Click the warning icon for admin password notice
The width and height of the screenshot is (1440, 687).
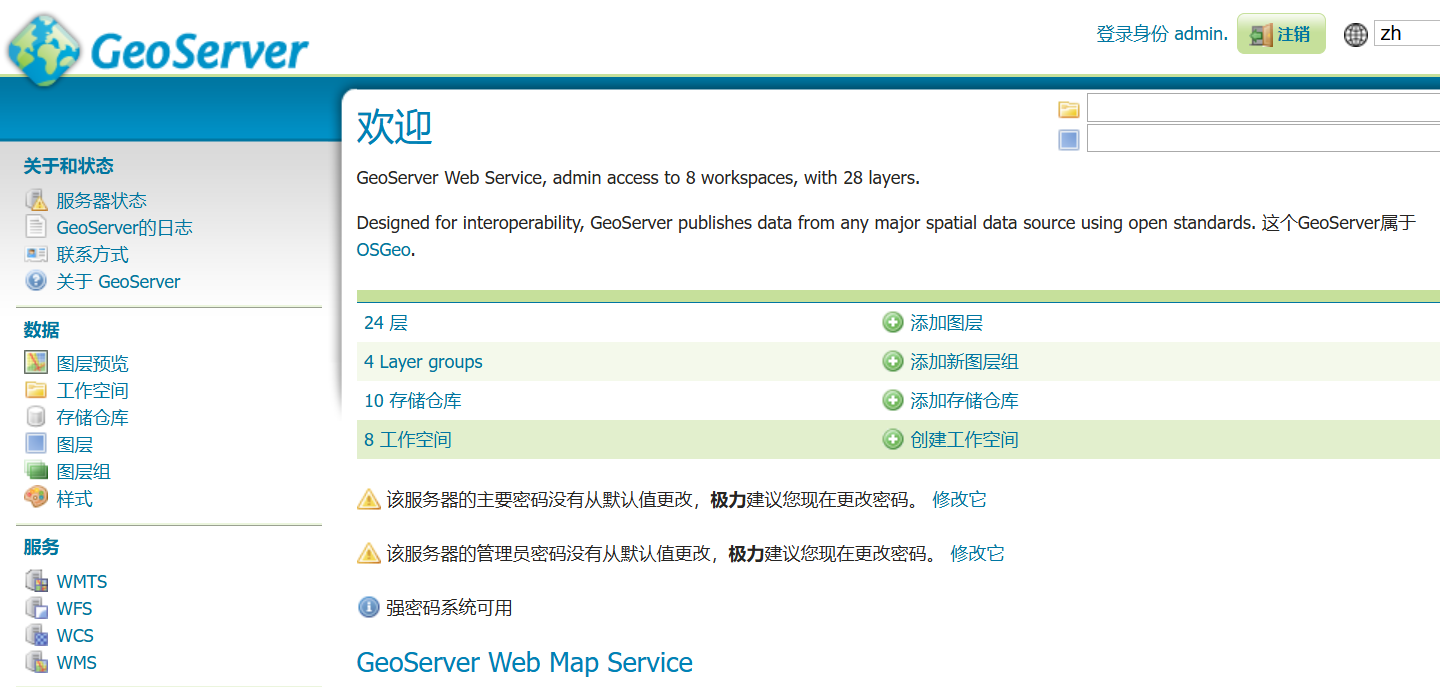point(369,553)
